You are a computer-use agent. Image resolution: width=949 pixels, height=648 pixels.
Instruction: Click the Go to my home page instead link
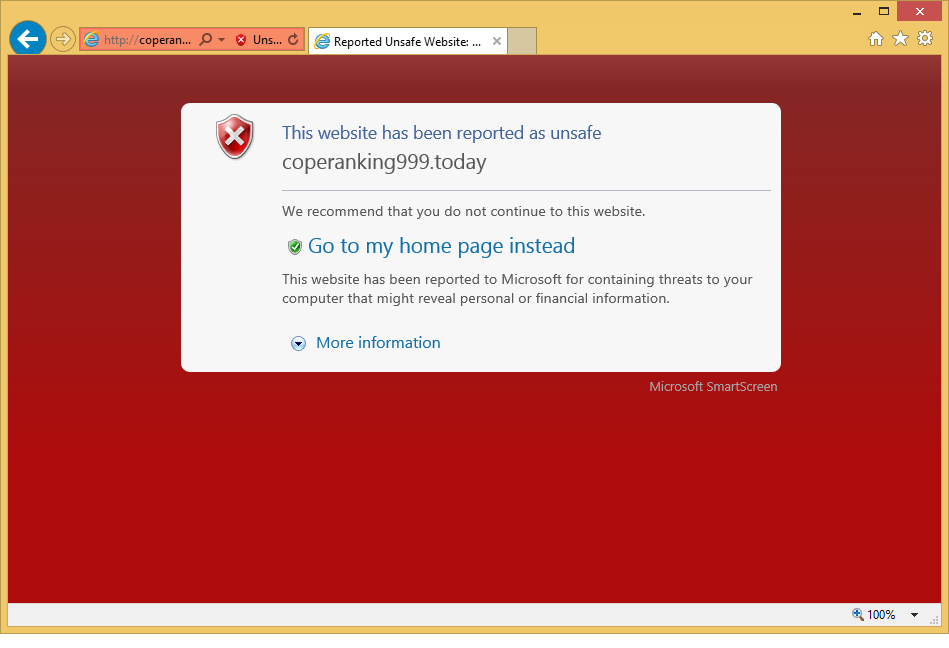(441, 246)
